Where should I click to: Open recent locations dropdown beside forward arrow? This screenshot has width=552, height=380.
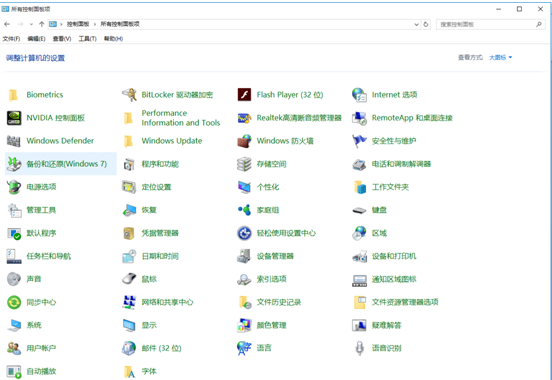click(x=31, y=24)
